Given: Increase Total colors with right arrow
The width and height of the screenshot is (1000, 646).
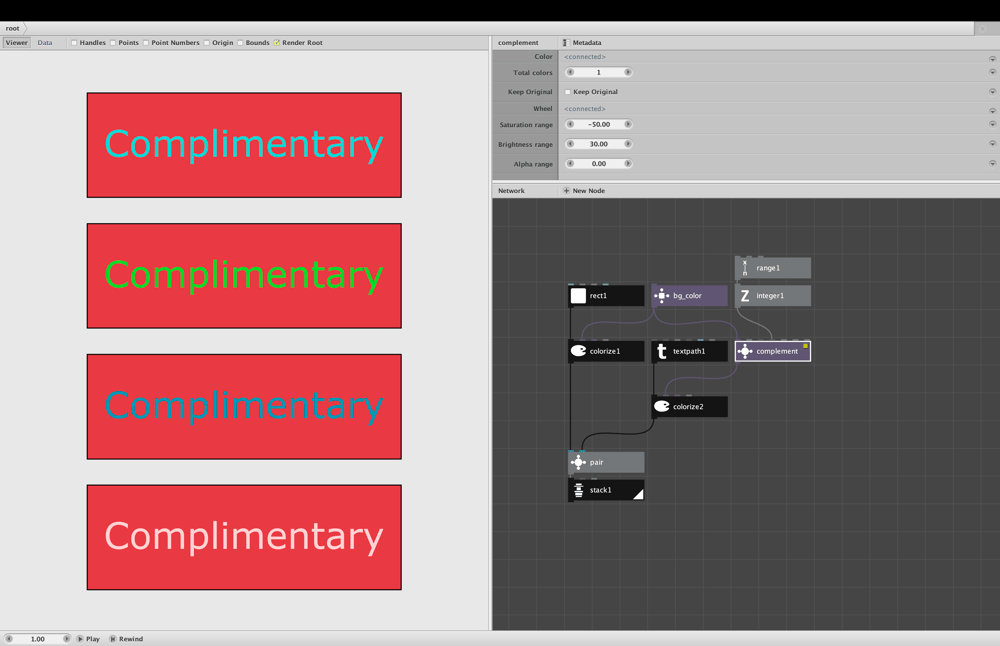Looking at the screenshot, I should [x=628, y=72].
